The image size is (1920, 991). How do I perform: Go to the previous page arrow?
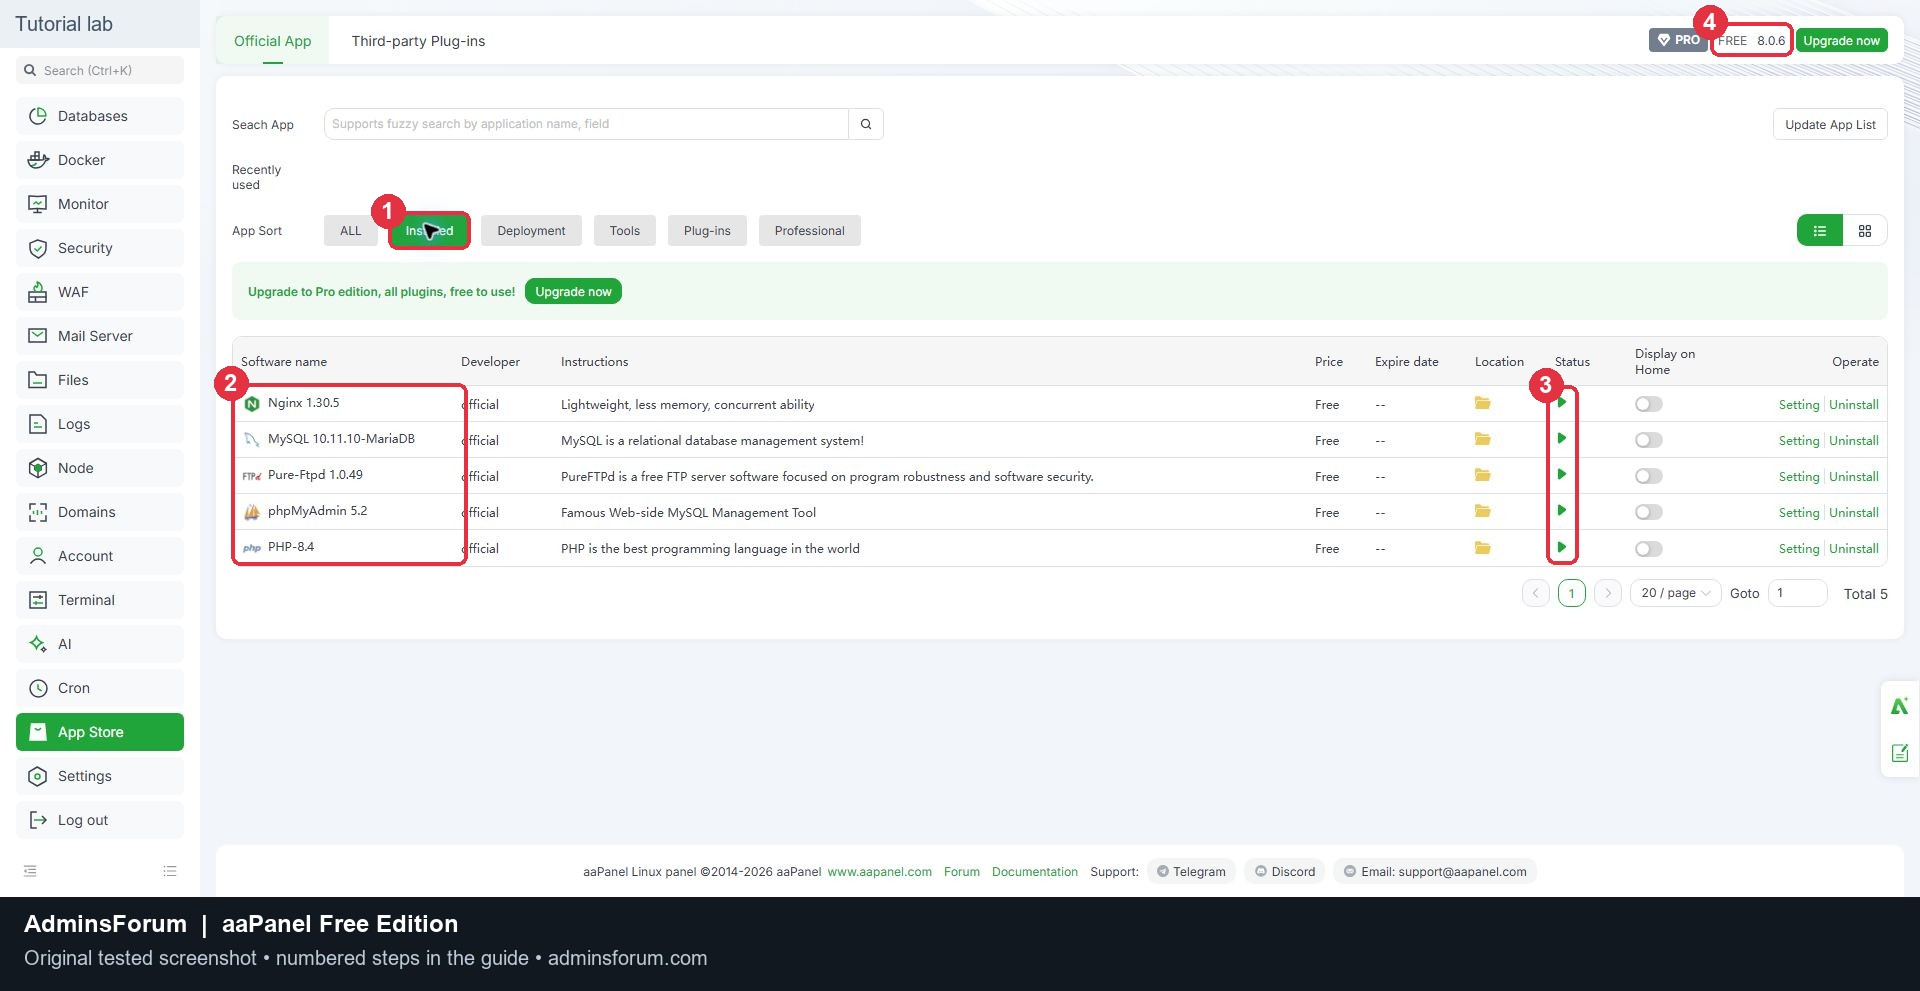(1536, 593)
